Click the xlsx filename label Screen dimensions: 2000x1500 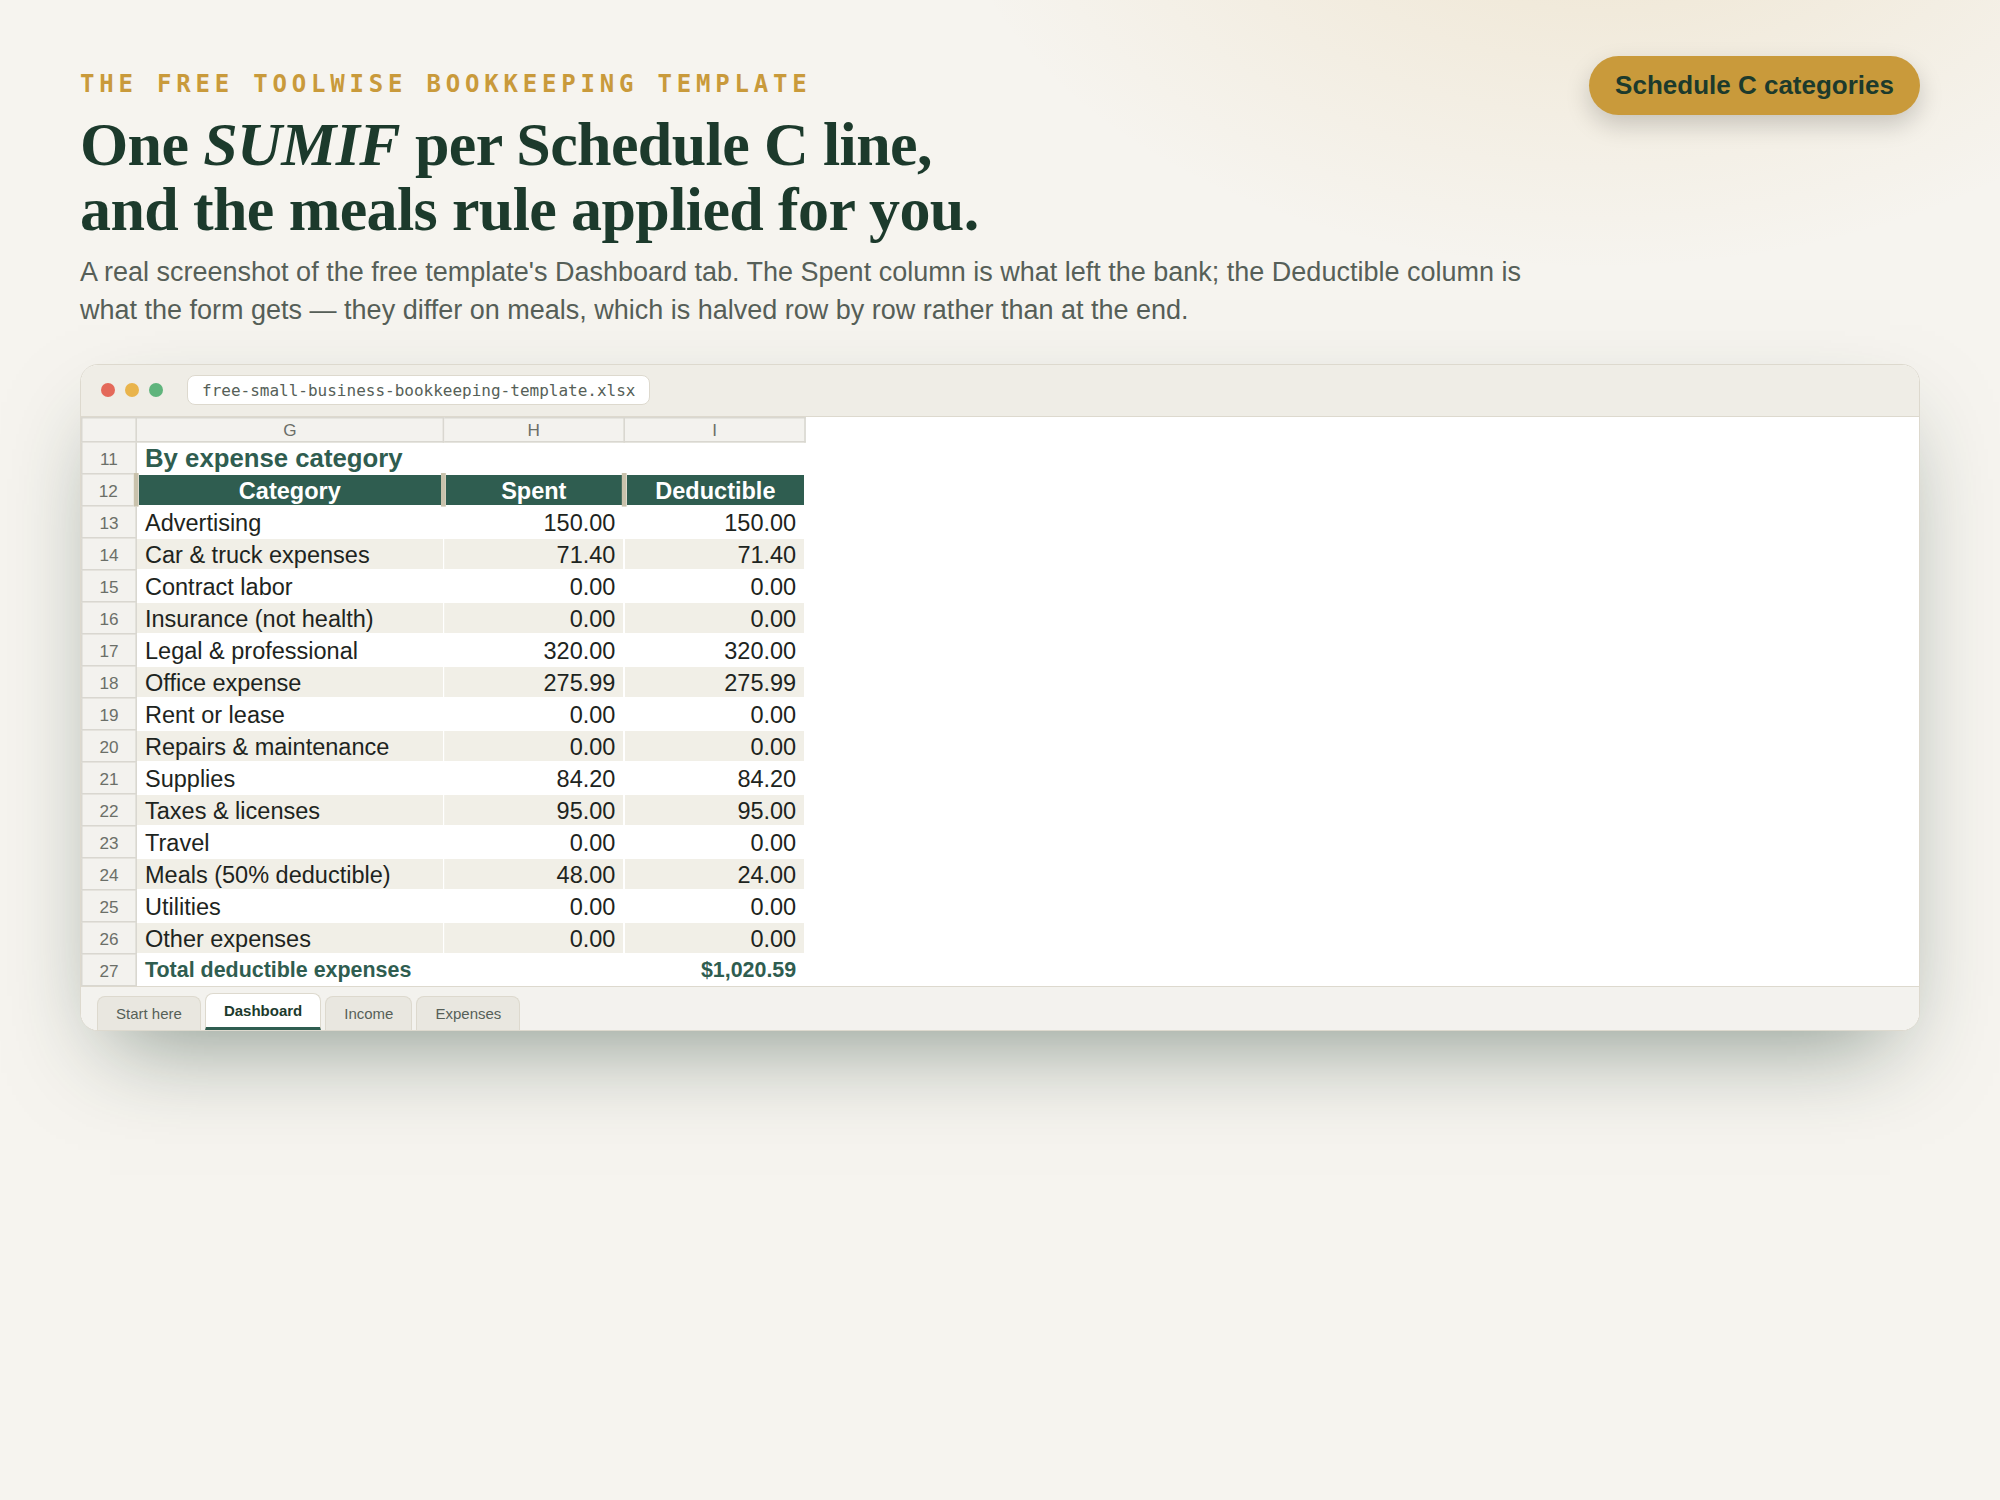click(x=418, y=390)
